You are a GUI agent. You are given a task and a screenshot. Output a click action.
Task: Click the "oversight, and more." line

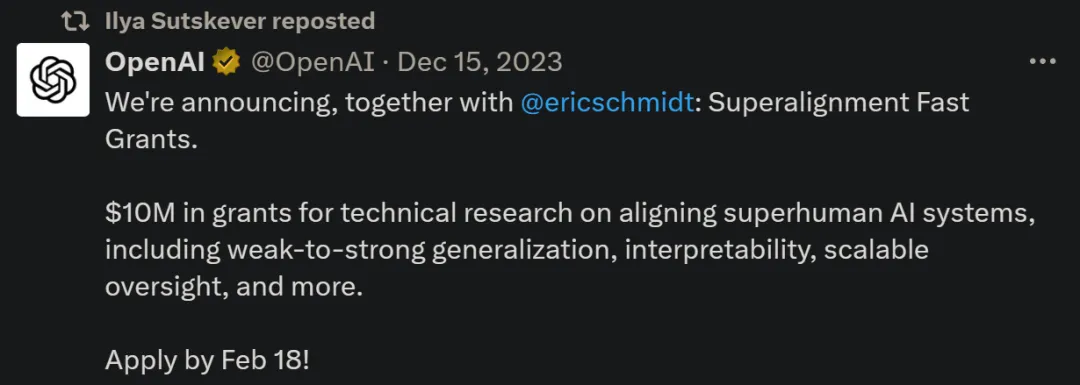coord(234,288)
